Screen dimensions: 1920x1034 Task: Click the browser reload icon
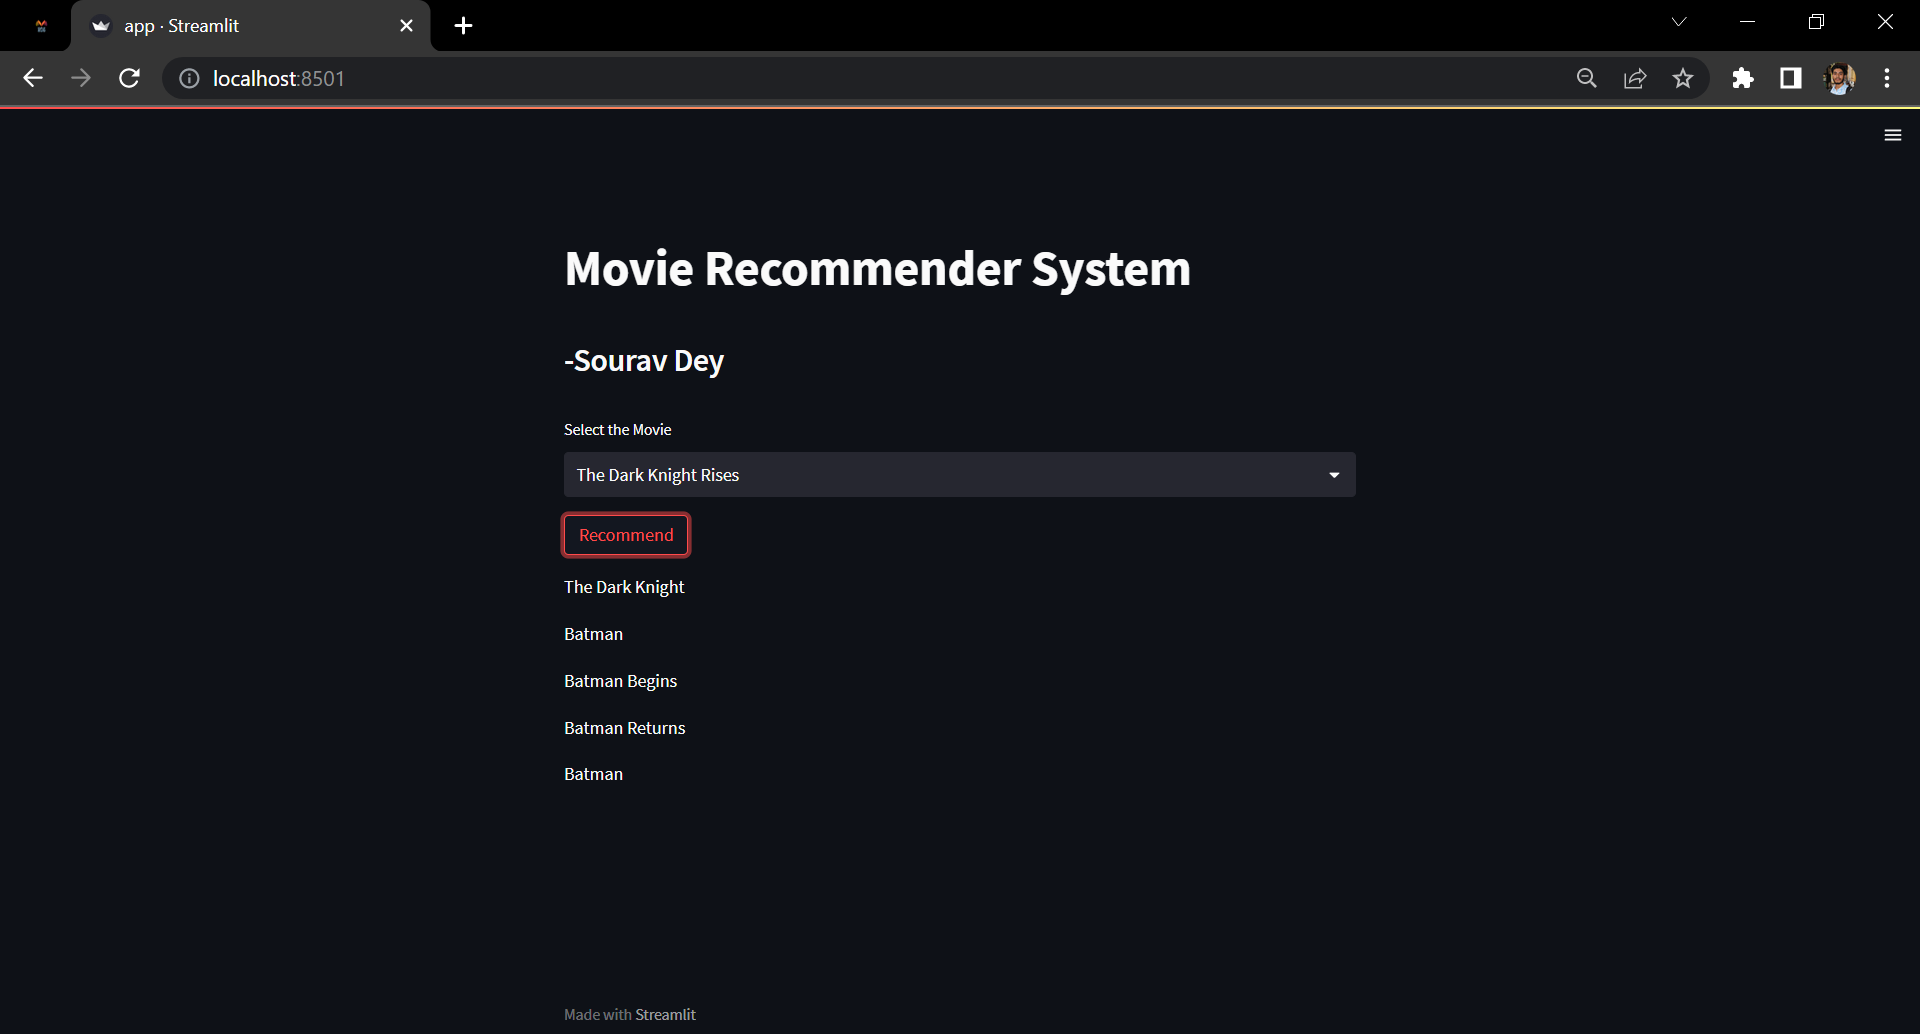coord(129,78)
